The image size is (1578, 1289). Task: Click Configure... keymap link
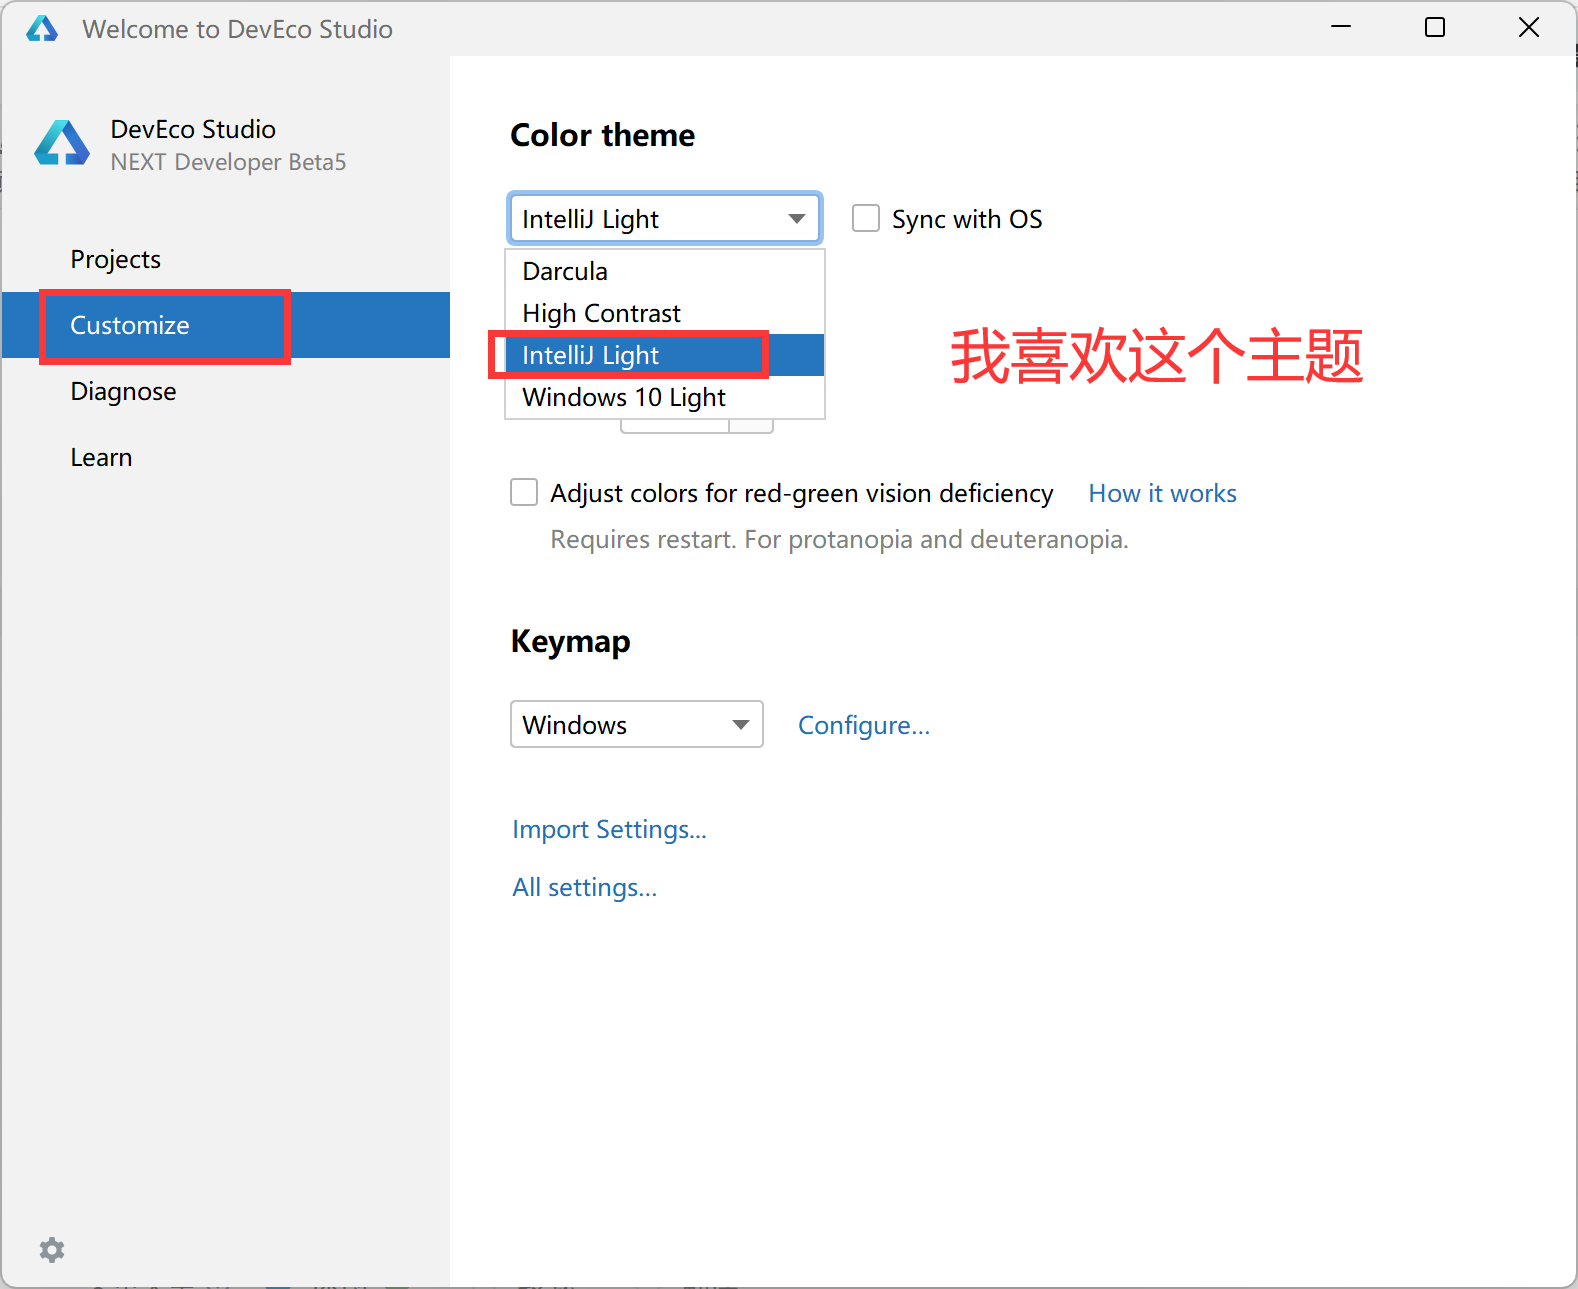[x=864, y=725]
